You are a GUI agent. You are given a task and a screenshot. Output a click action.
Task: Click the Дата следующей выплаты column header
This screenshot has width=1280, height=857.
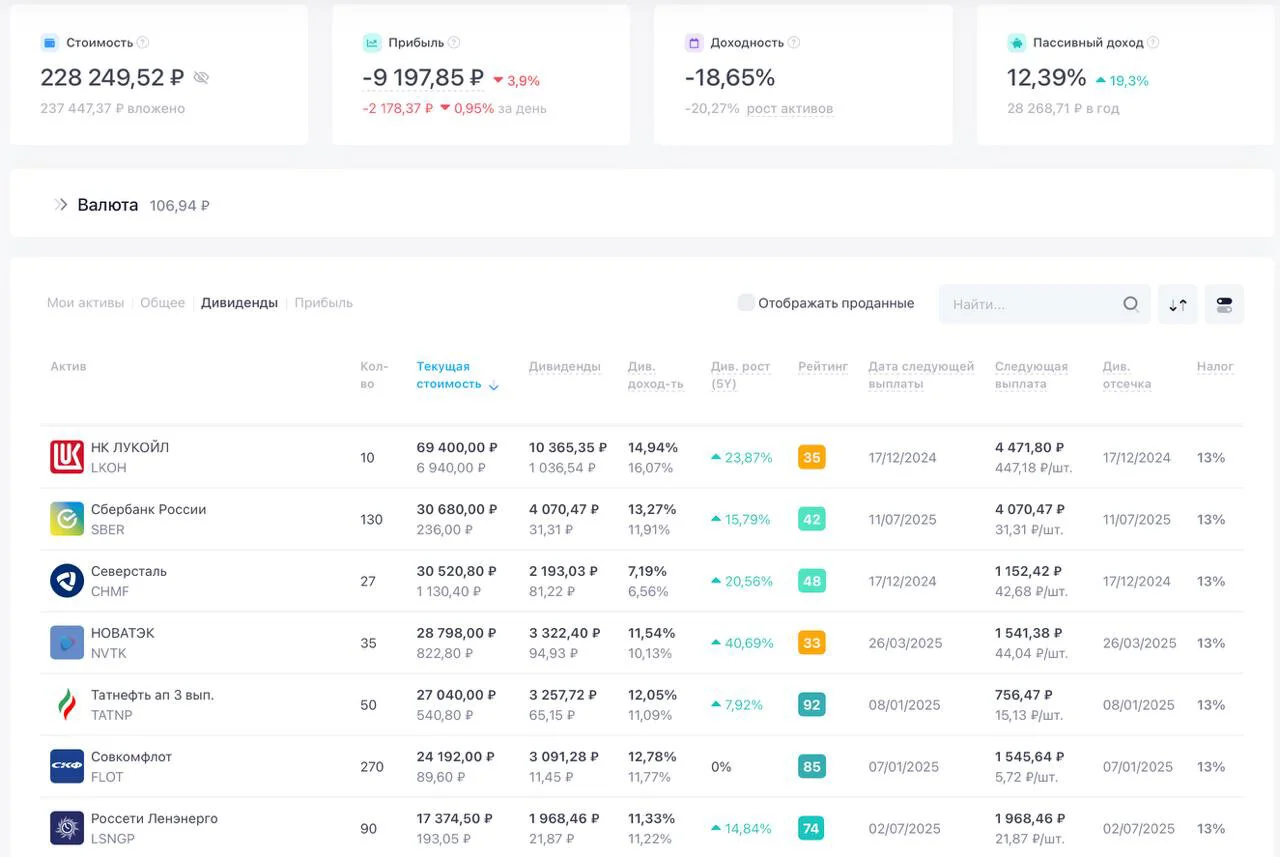click(x=921, y=375)
